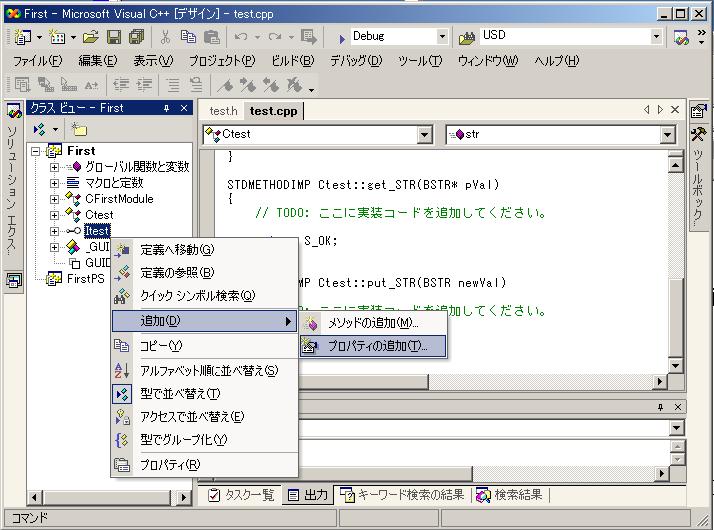Viewport: 714px width, 530px height.
Task: Click the Copy toolbar icon
Action: point(188,37)
